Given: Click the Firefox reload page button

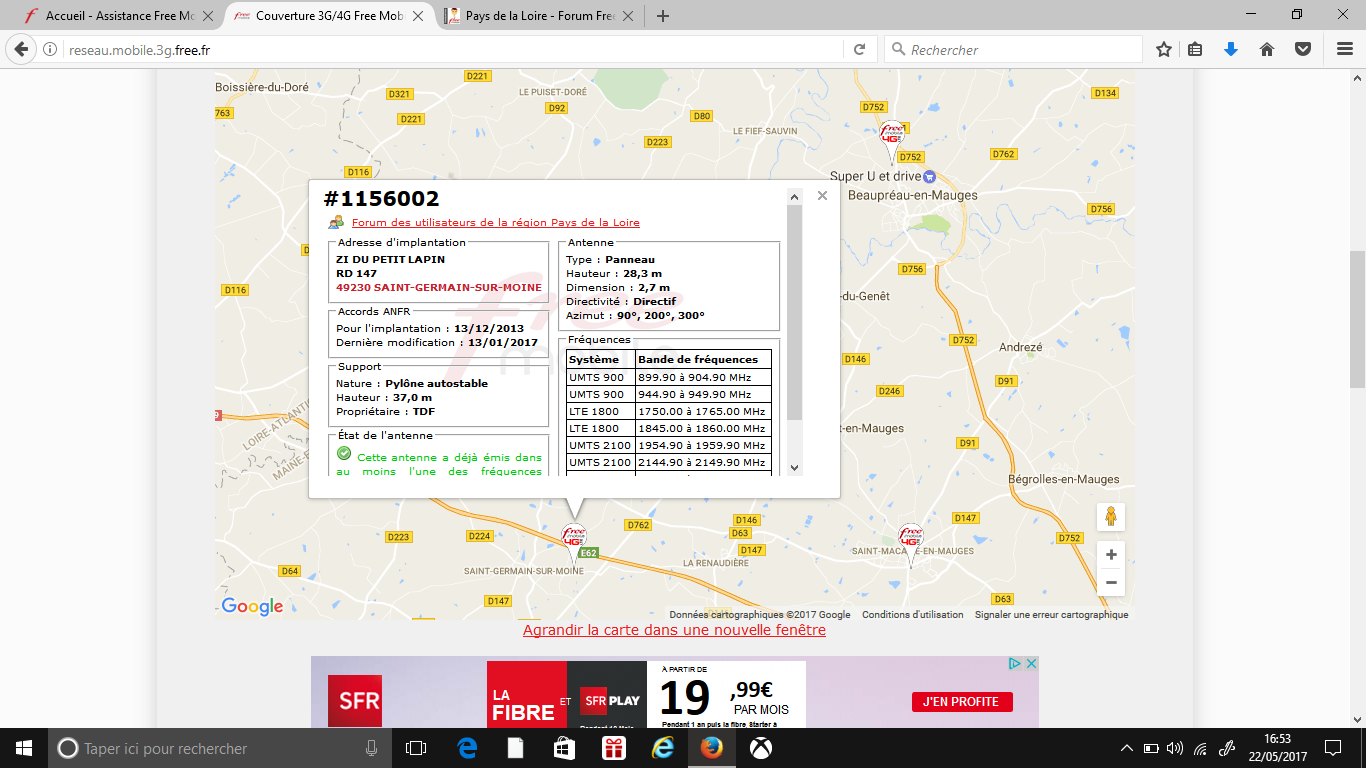Looking at the screenshot, I should [859, 49].
